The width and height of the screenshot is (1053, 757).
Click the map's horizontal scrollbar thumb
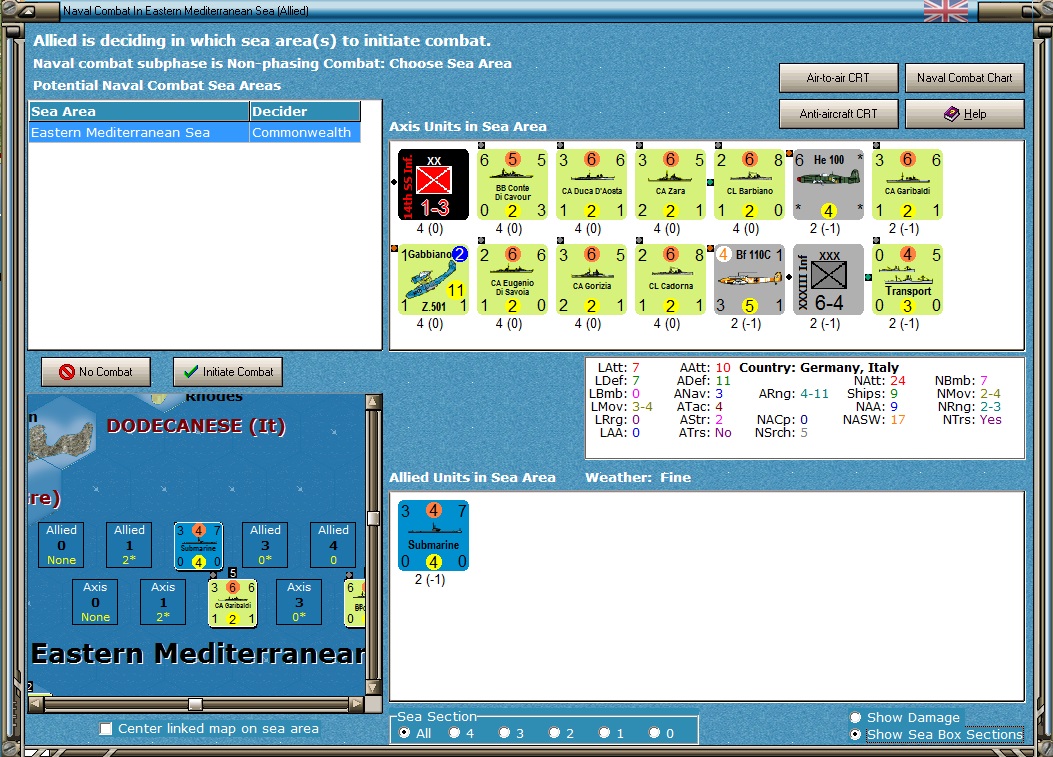(195, 704)
